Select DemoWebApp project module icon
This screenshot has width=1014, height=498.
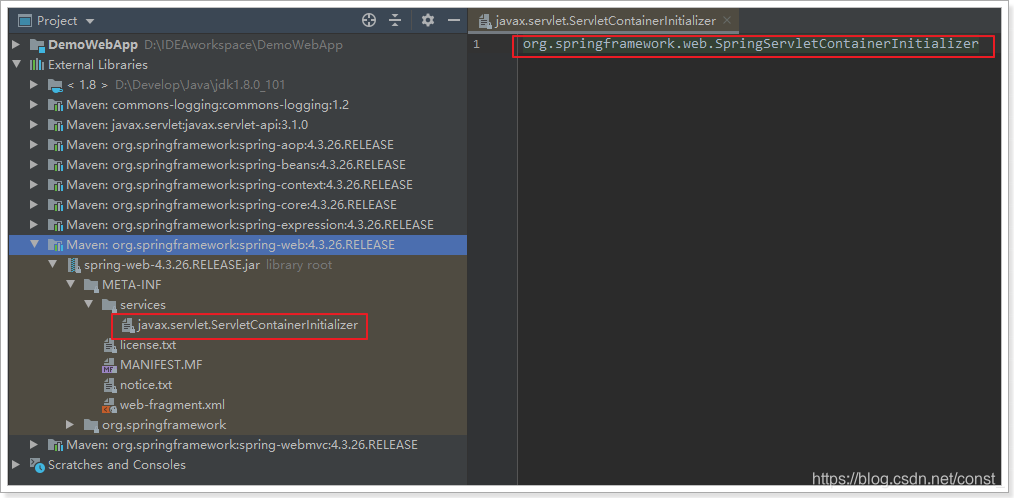[x=37, y=45]
